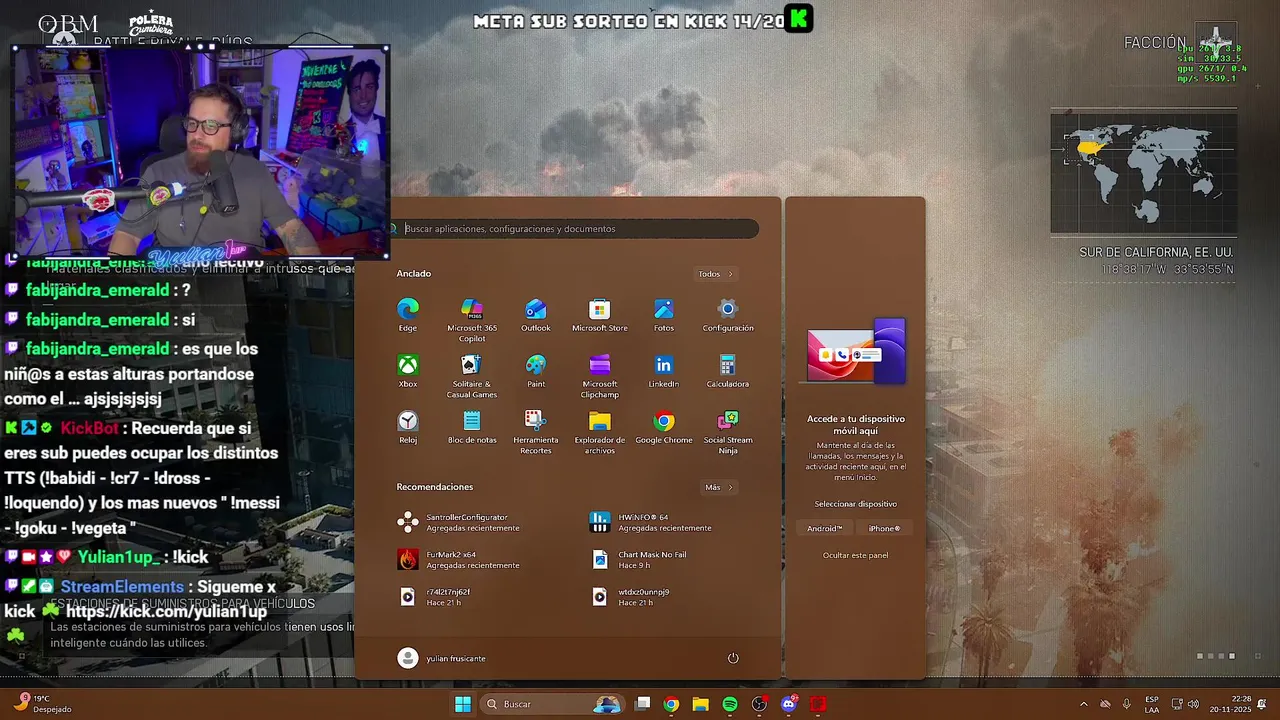Open Spotify from the taskbar
Screen dimensions: 1280x720
pyautogui.click(x=730, y=704)
